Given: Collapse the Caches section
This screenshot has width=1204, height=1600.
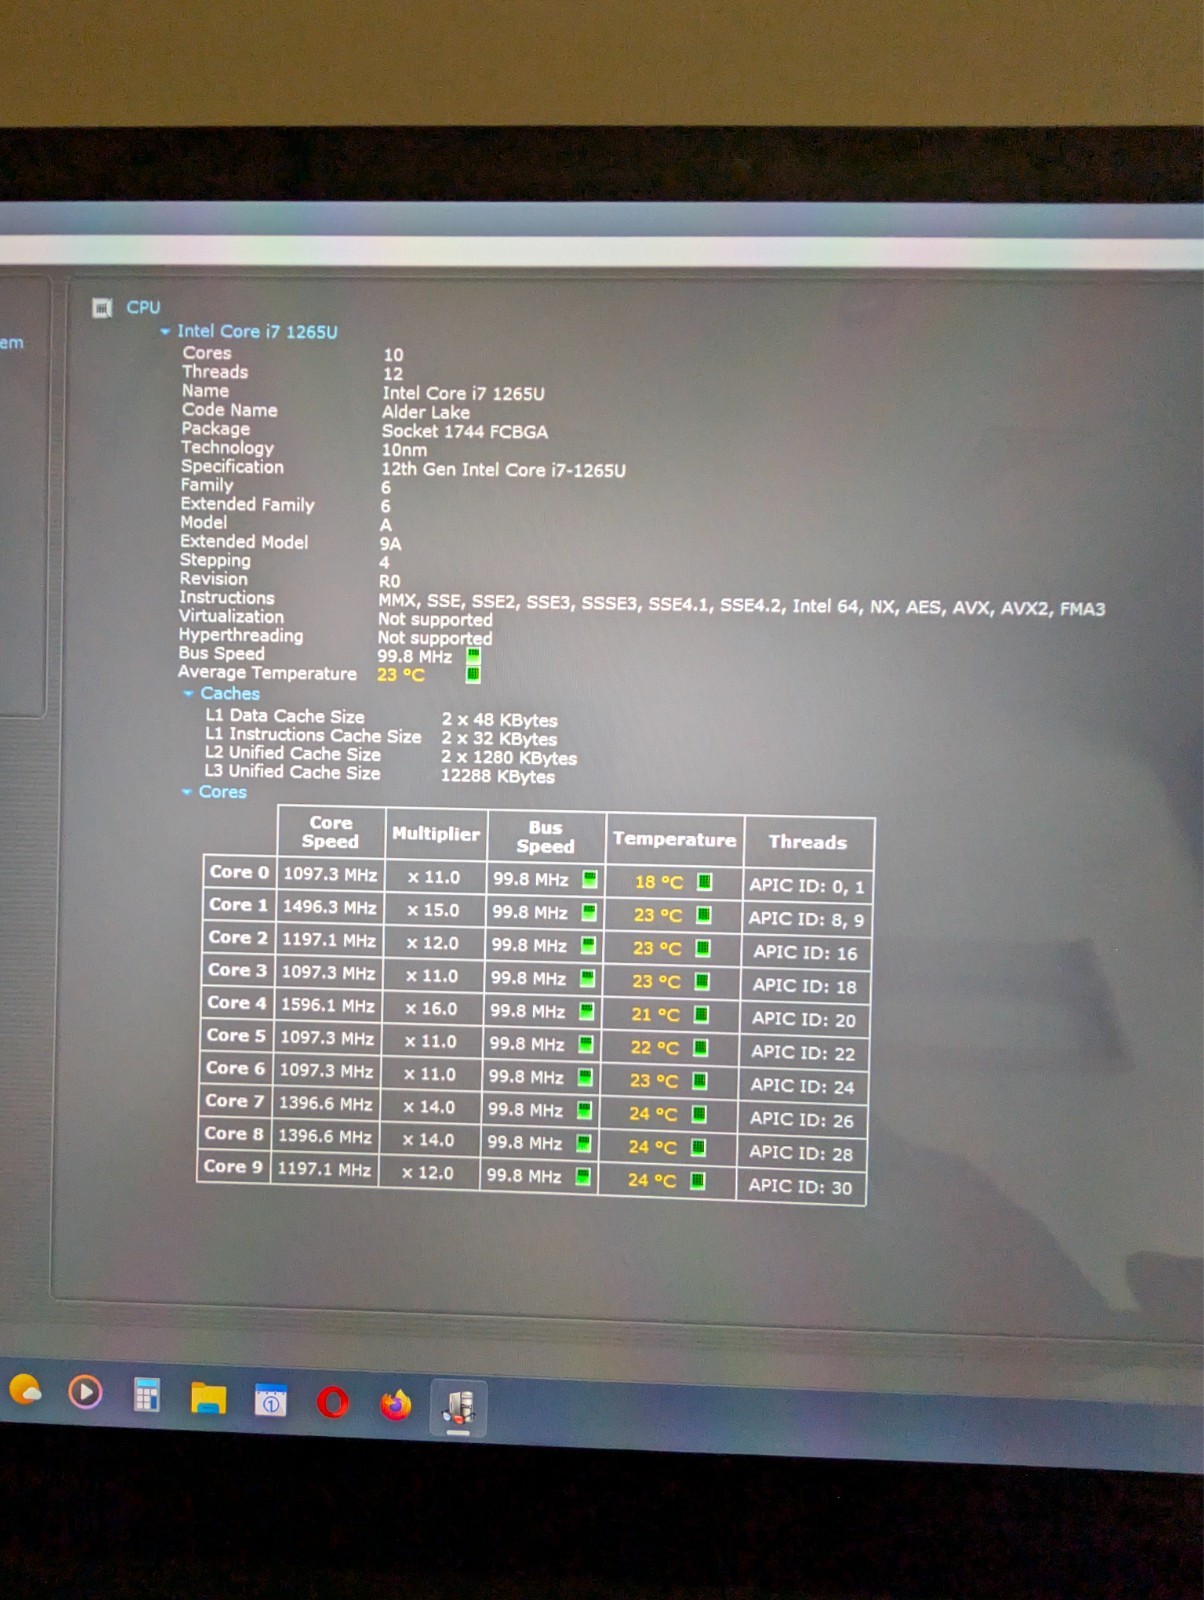Looking at the screenshot, I should tap(188, 693).
